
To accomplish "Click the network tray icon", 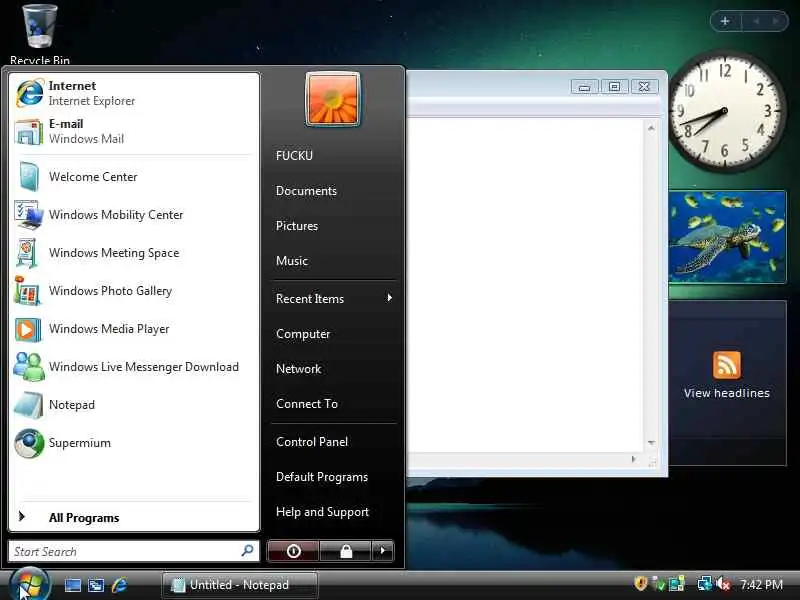I will point(705,583).
